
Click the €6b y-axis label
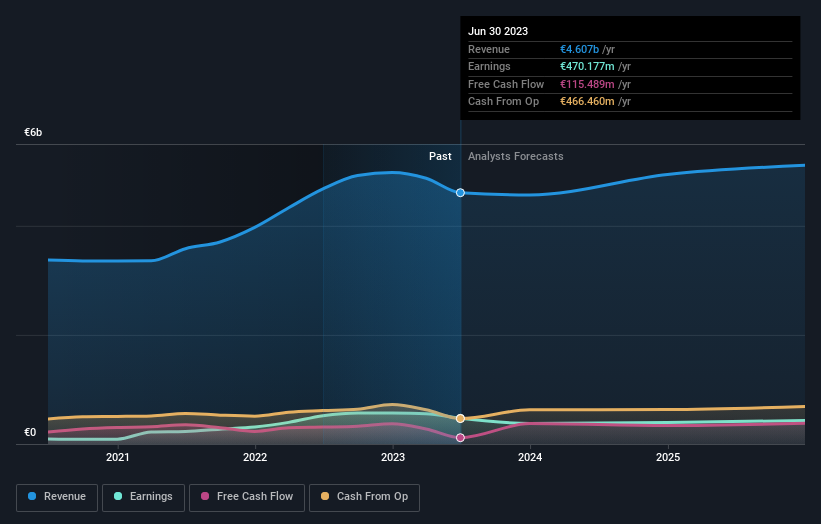coord(33,132)
